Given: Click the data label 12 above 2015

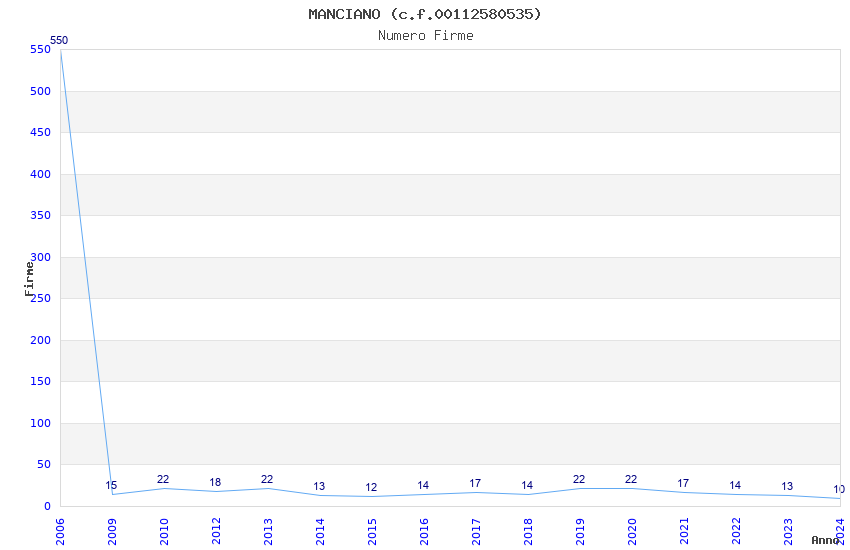Looking at the screenshot, I should (371, 487).
